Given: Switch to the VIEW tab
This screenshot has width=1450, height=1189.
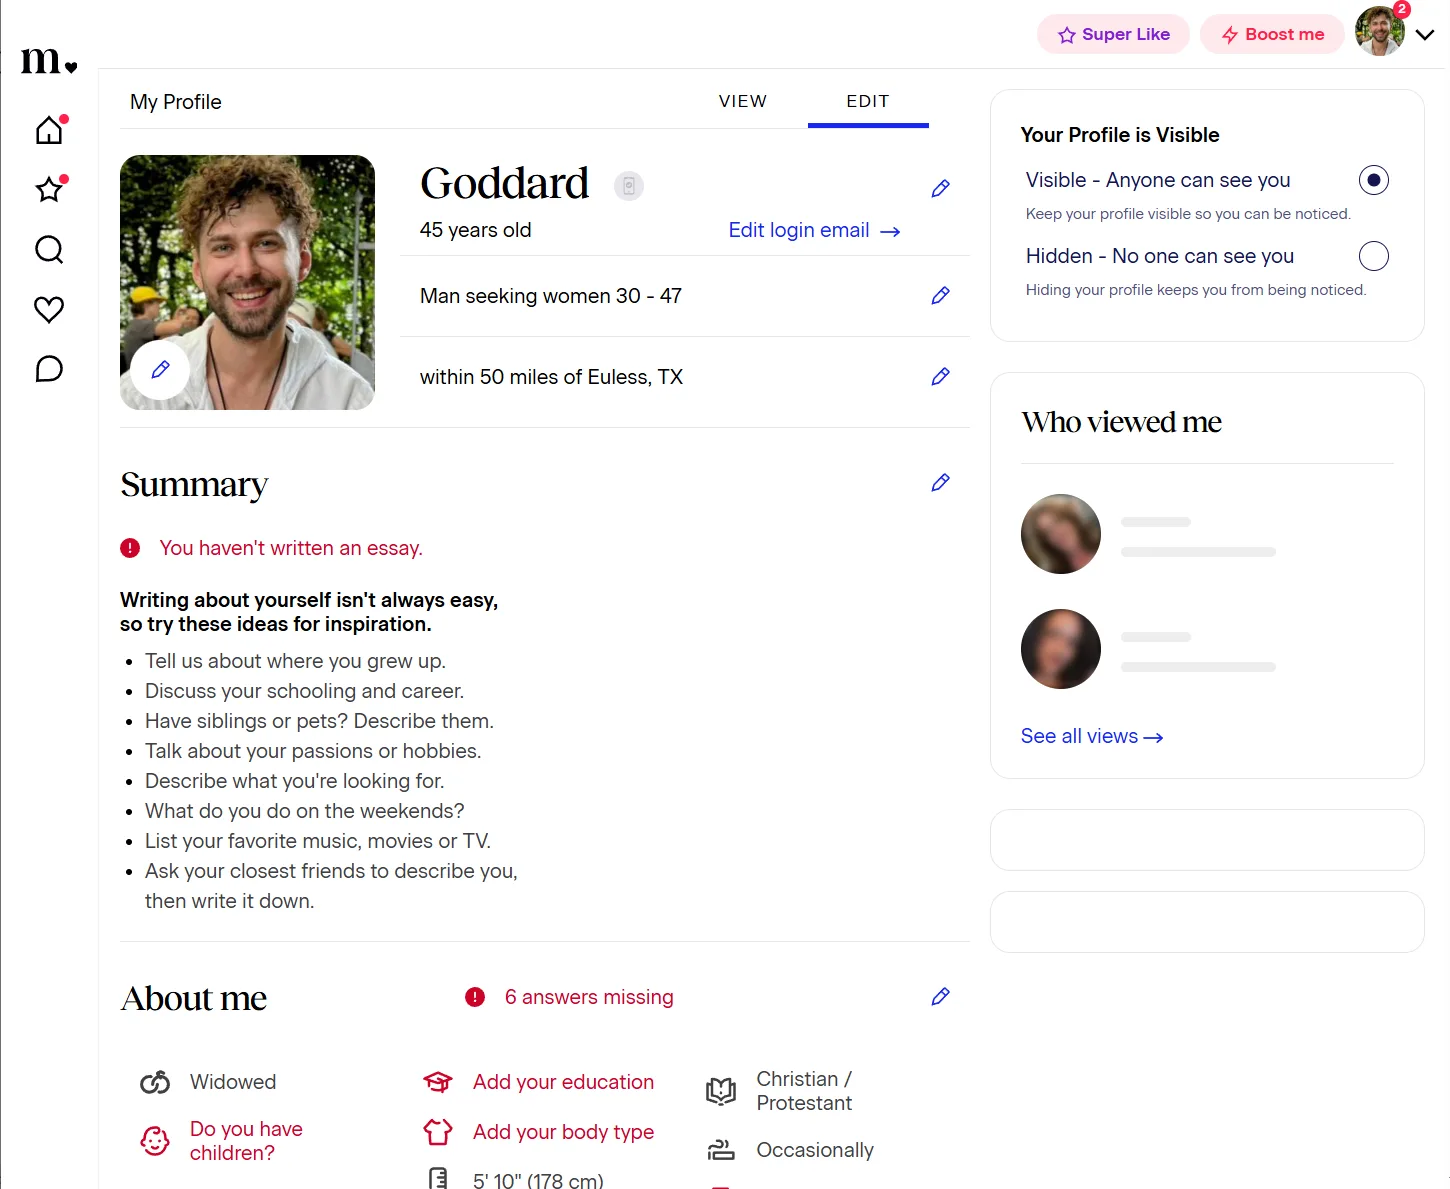Looking at the screenshot, I should [743, 101].
